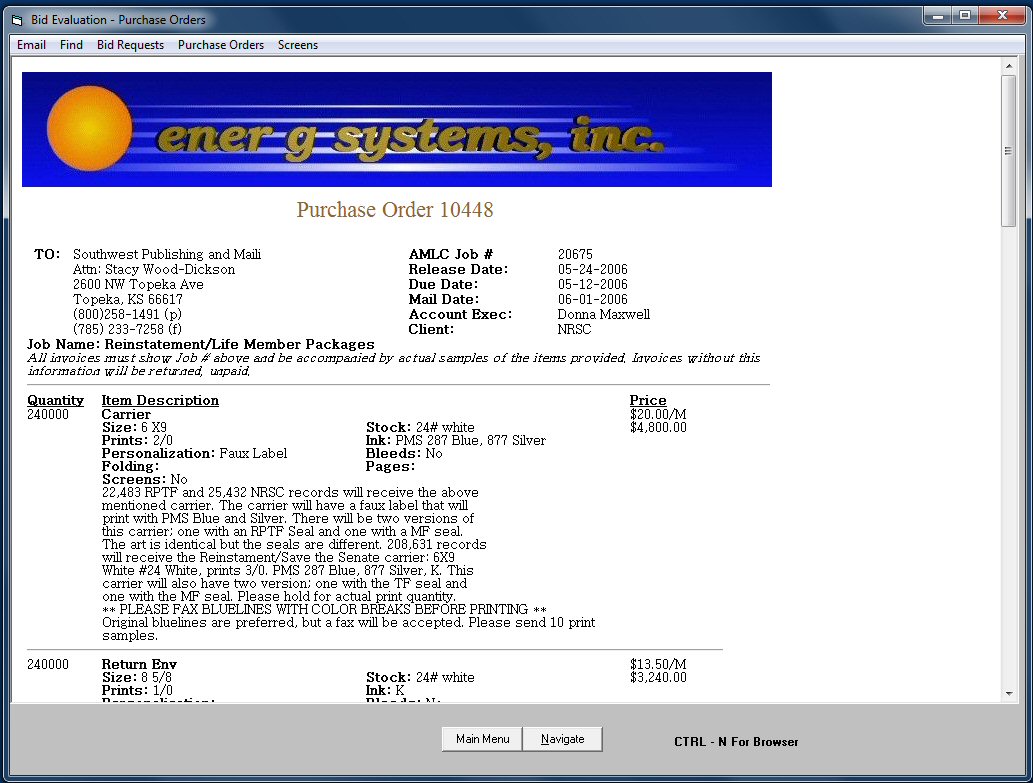
Task: Open the Find menu
Action: click(x=71, y=45)
